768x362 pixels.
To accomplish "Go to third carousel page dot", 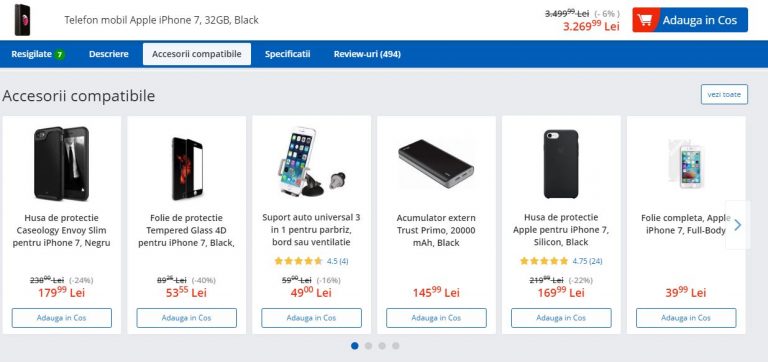I will [382, 346].
